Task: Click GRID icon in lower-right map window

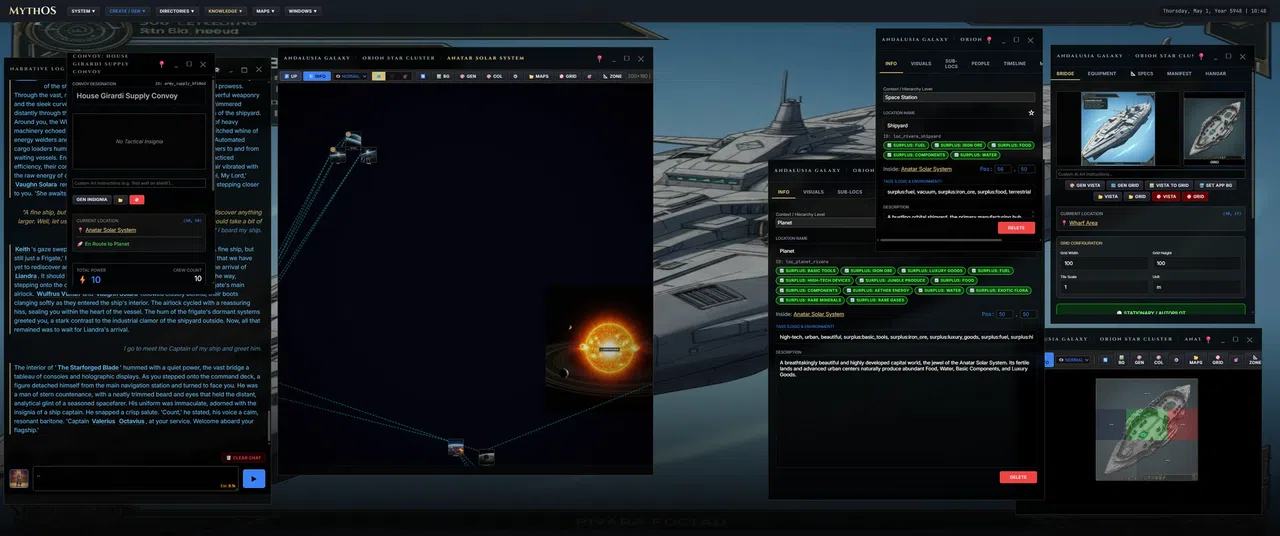Action: coord(1217,361)
